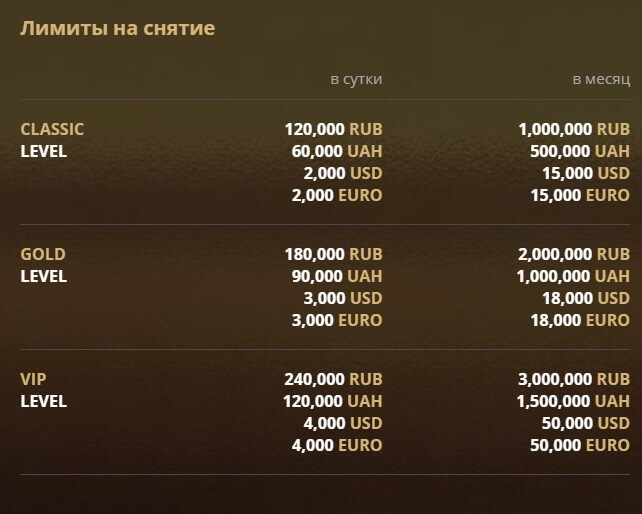The width and height of the screenshot is (642, 514).
Task: Click the VIP level label
Action: click(x=34, y=379)
